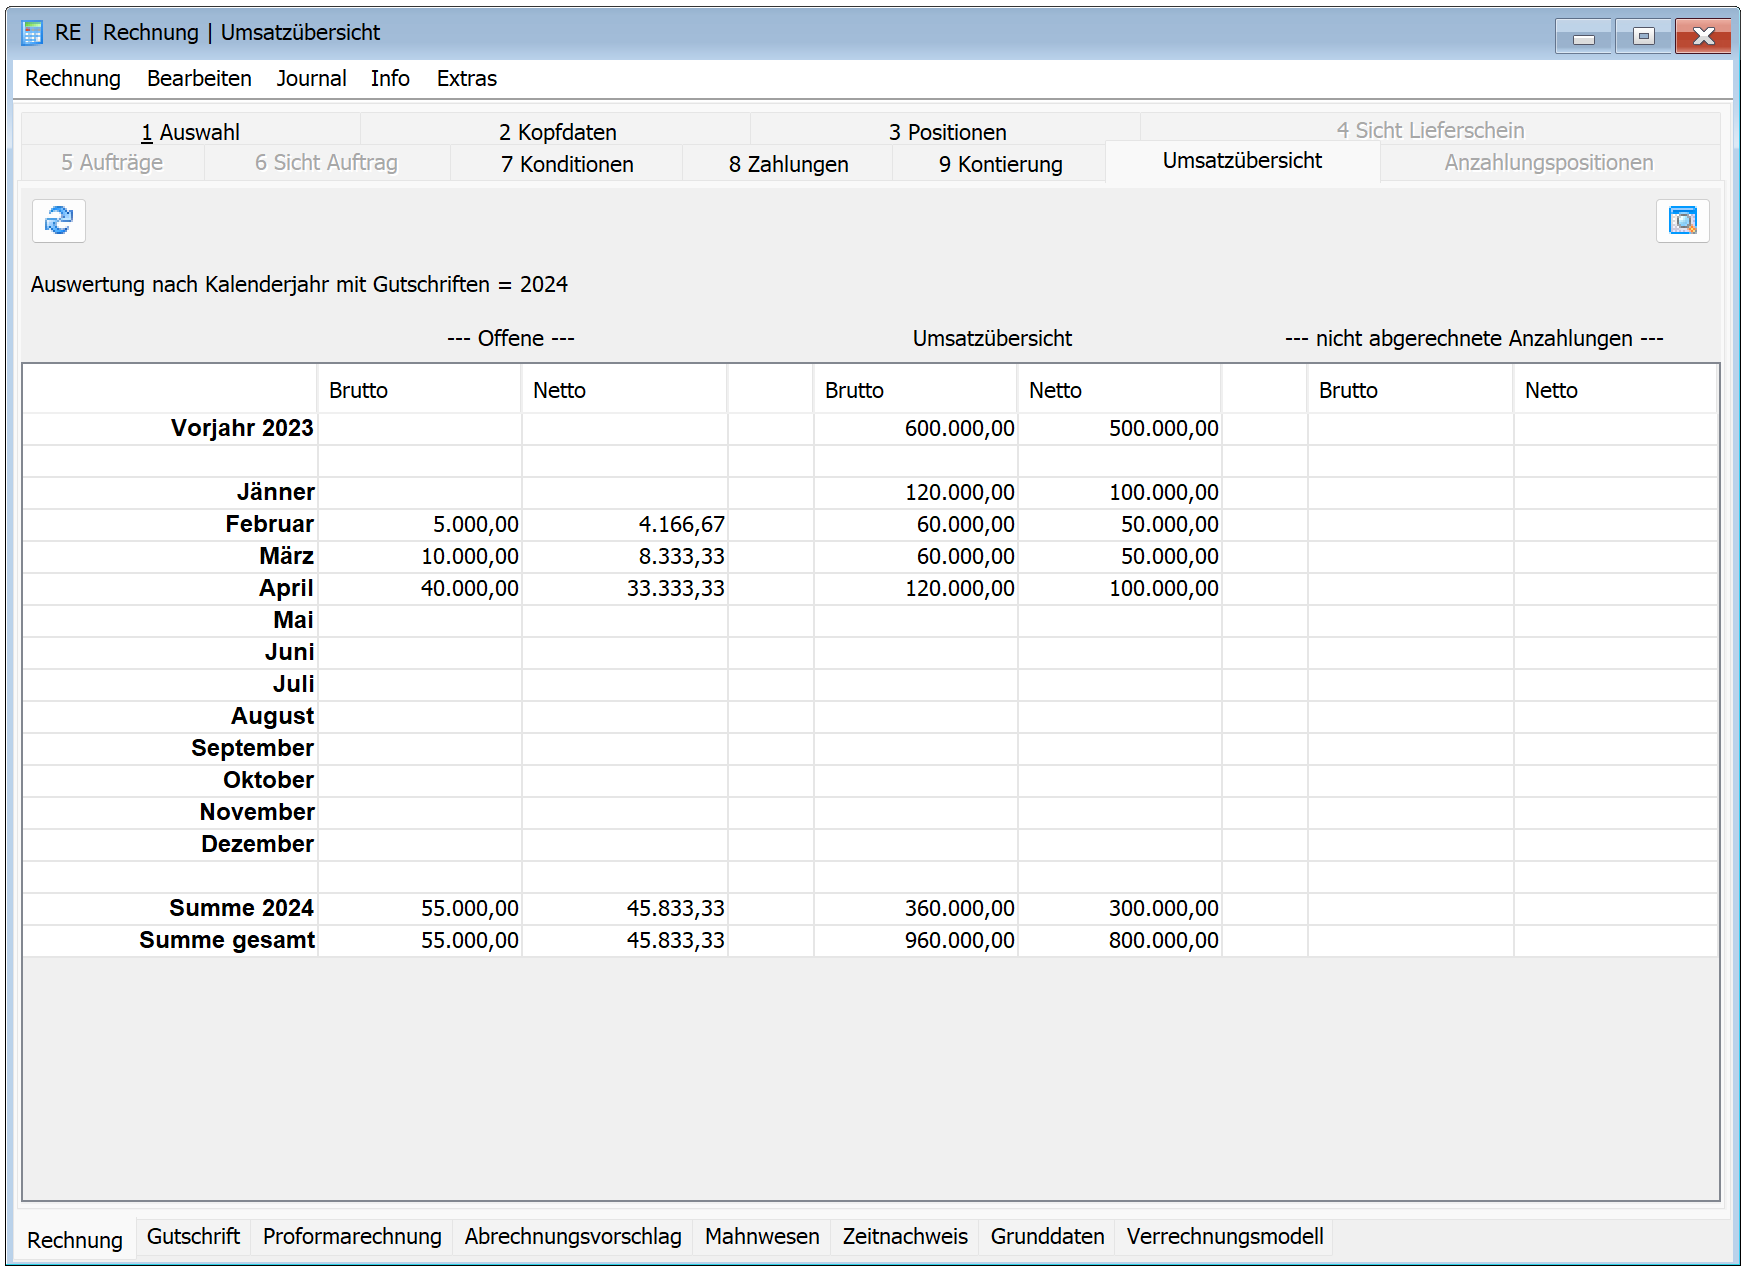The width and height of the screenshot is (1746, 1271).
Task: Open the Bearbeiten menu
Action: point(199,79)
